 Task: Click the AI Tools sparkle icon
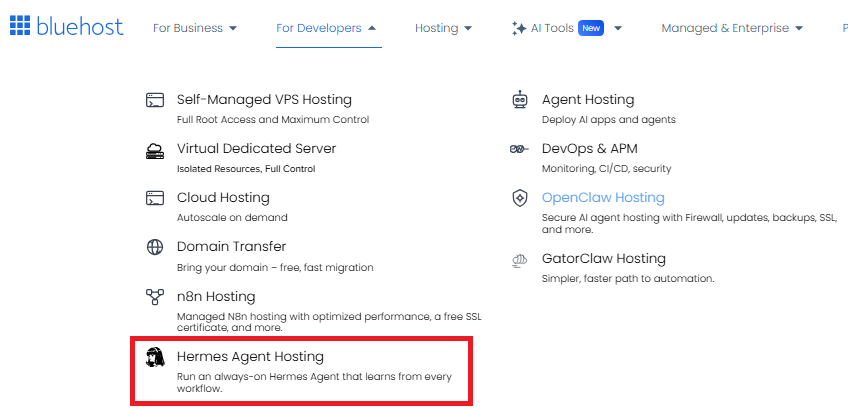pyautogui.click(x=519, y=29)
